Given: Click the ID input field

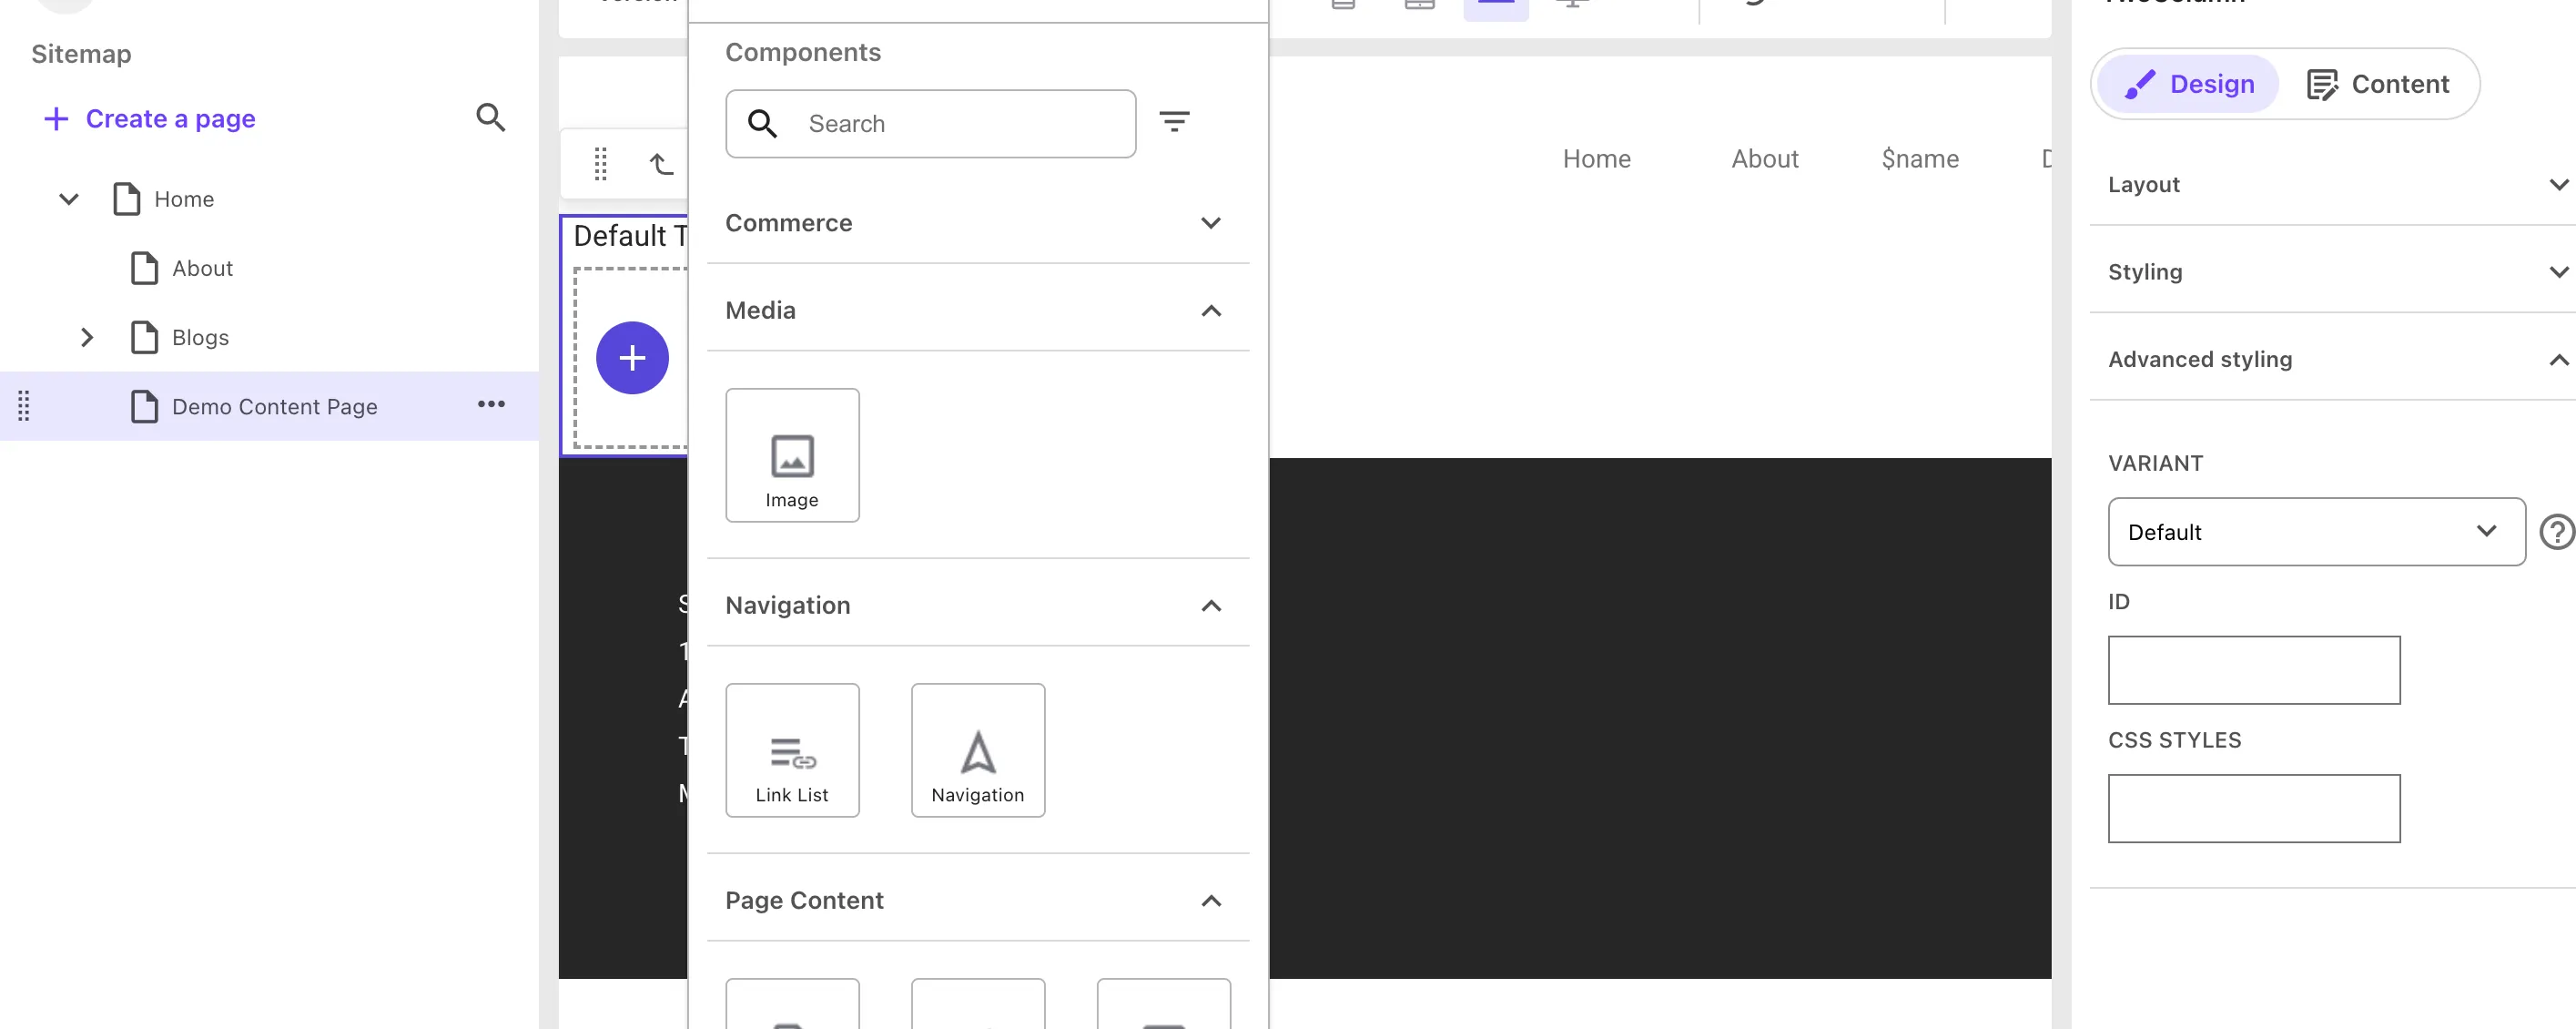Looking at the screenshot, I should (2253, 670).
